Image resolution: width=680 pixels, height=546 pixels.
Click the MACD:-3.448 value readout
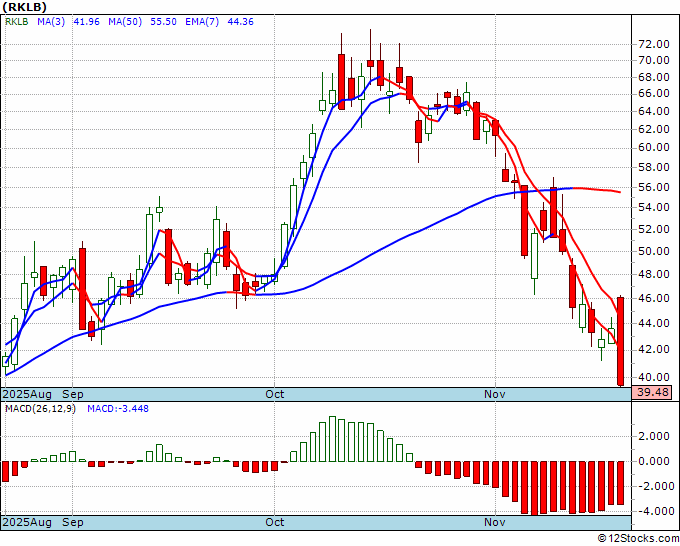click(118, 409)
